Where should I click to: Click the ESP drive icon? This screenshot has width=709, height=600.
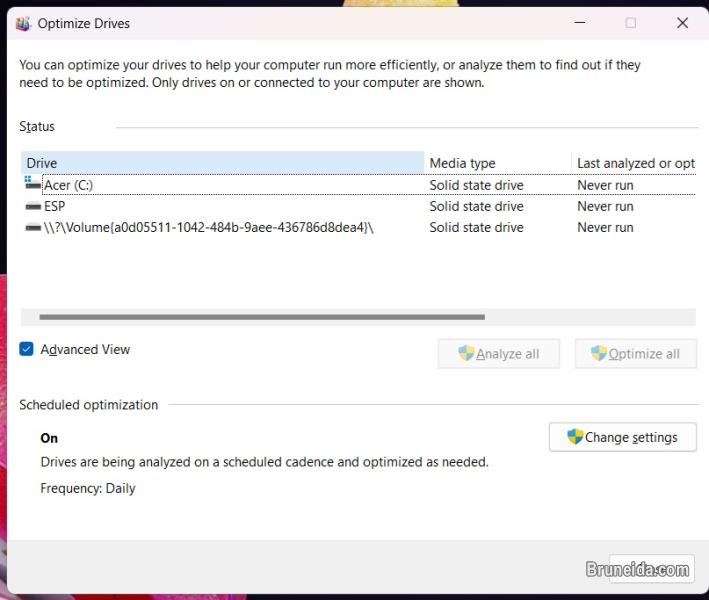click(33, 206)
